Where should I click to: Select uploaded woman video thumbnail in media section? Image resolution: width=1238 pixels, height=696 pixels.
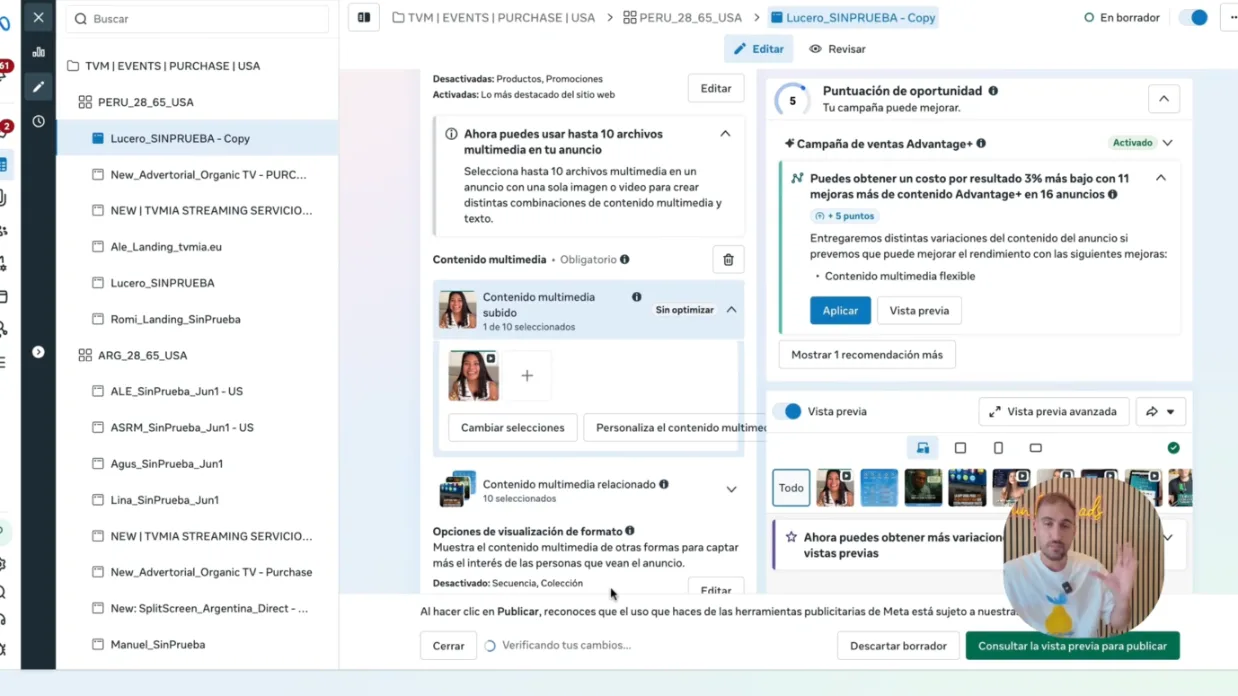[x=473, y=376]
